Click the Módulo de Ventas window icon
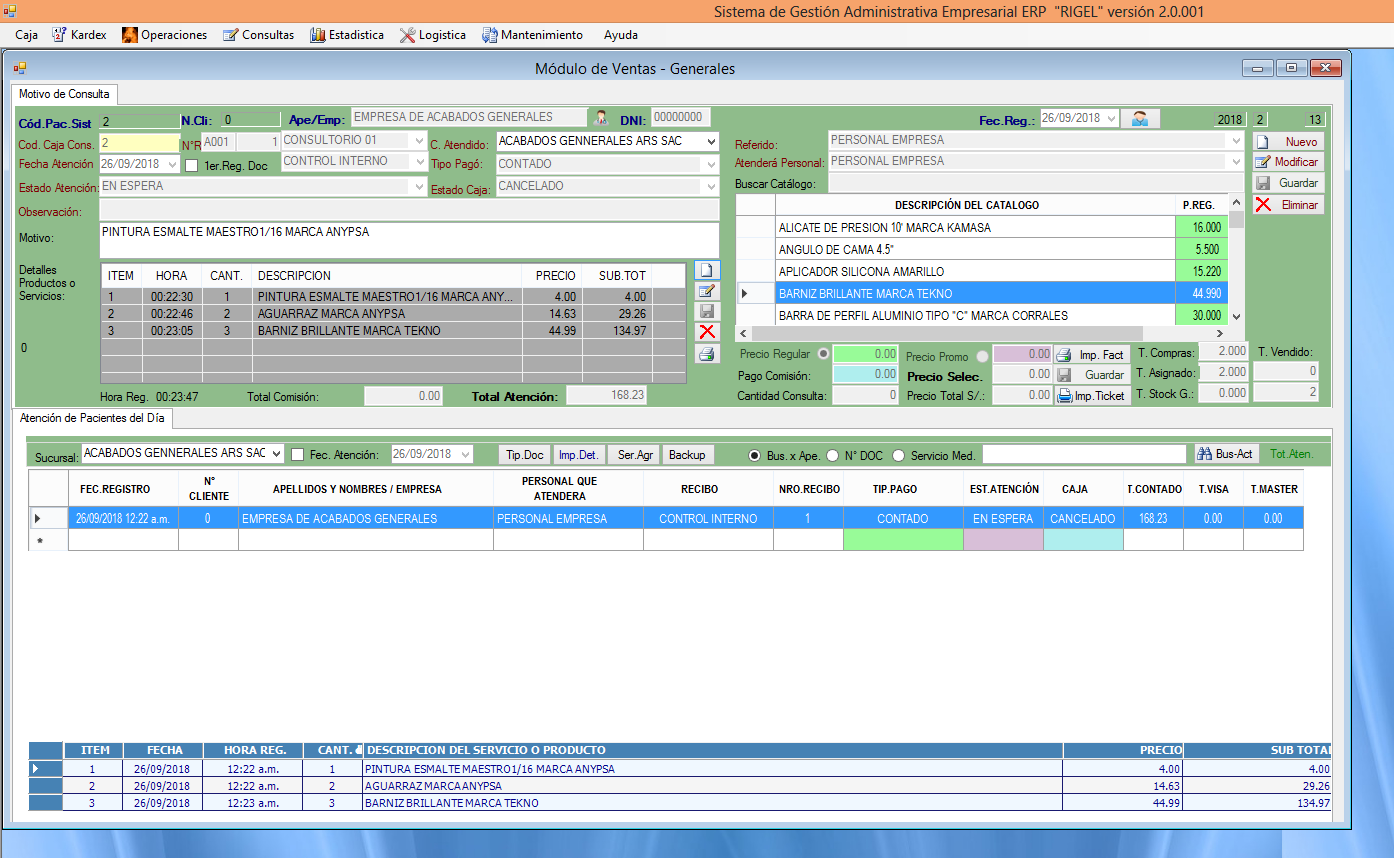1394x858 pixels. (20, 68)
